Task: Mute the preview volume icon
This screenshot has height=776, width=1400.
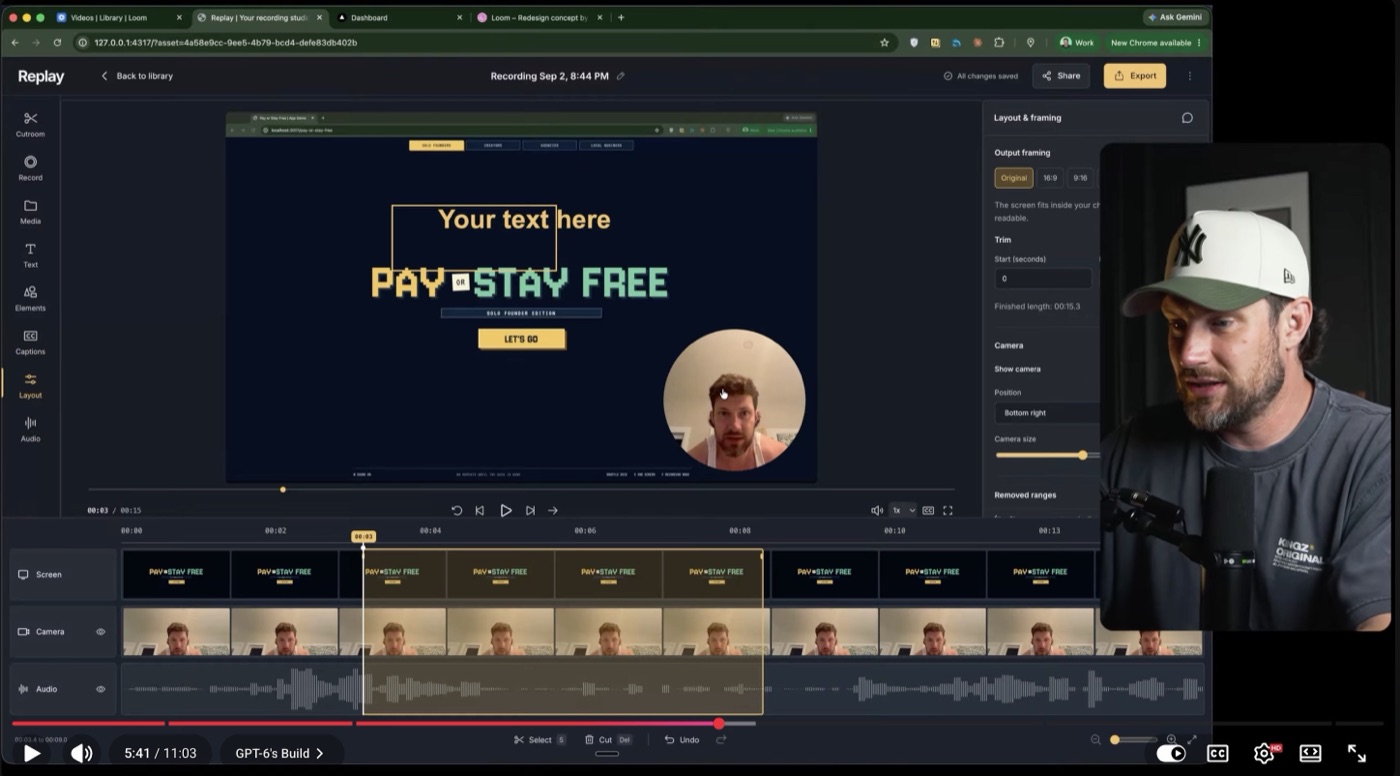Action: [x=877, y=510]
